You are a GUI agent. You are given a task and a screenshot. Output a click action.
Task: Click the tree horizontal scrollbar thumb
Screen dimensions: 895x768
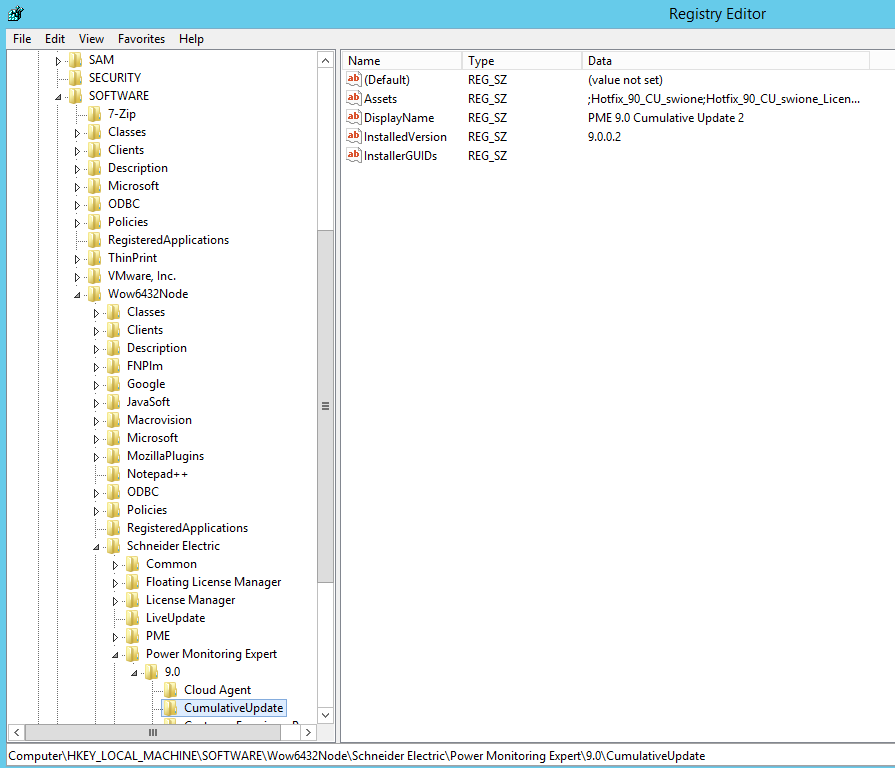click(x=153, y=732)
